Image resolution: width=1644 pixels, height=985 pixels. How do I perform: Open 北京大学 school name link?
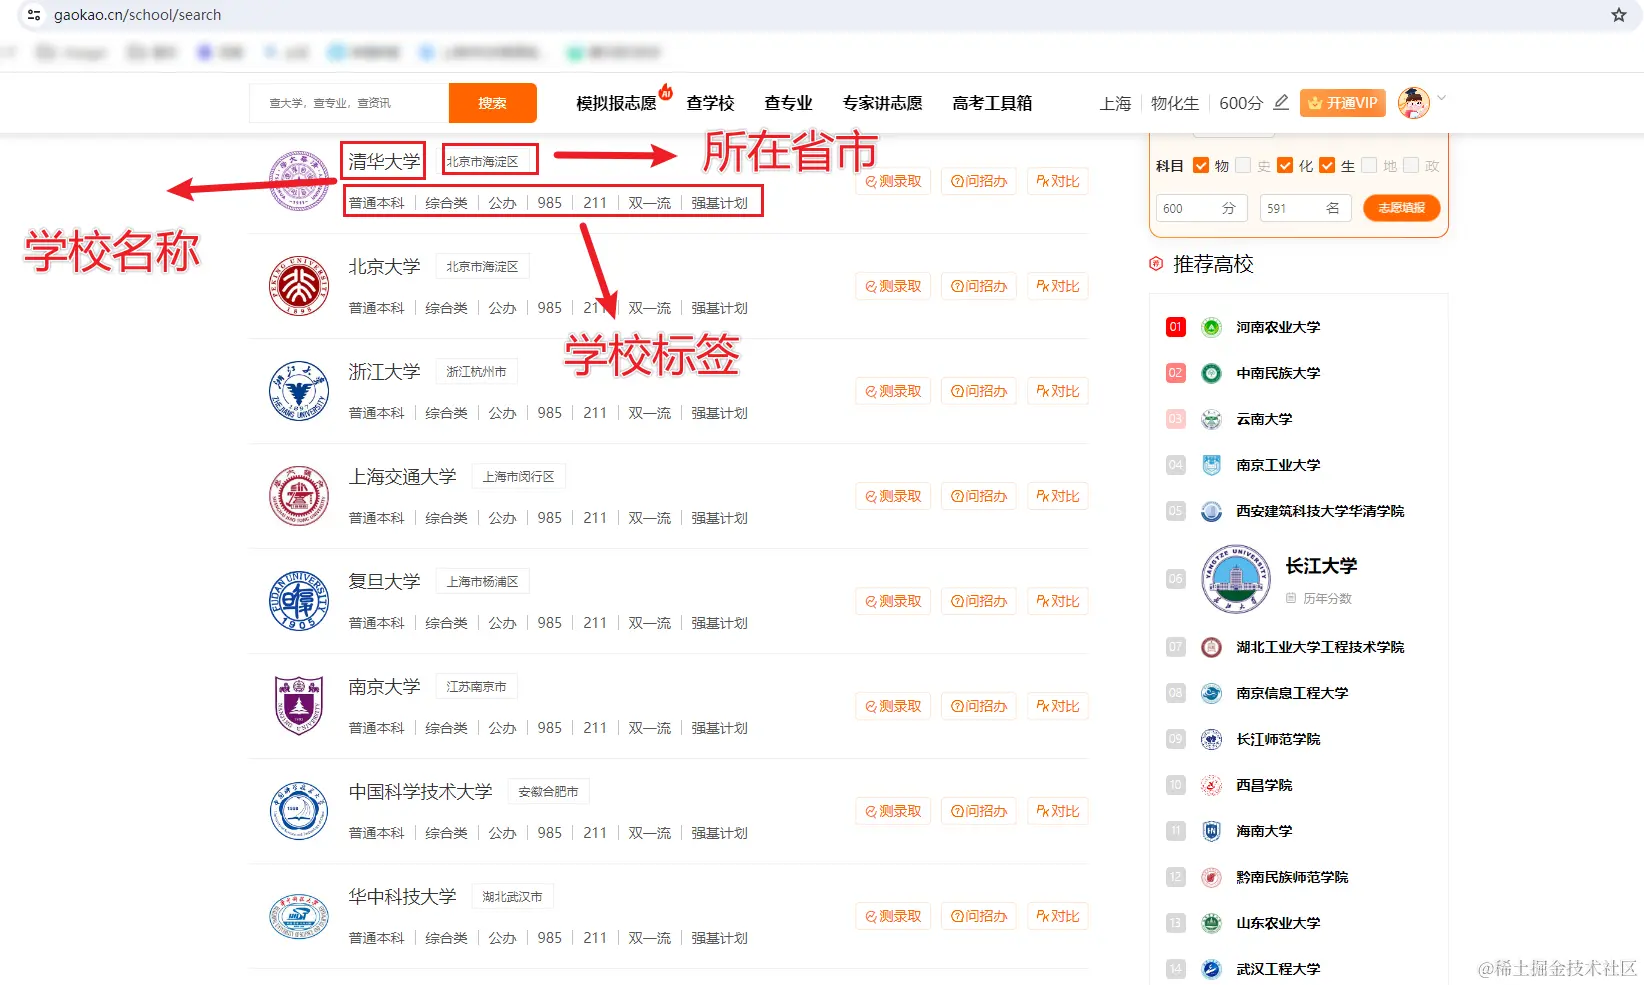(x=384, y=266)
